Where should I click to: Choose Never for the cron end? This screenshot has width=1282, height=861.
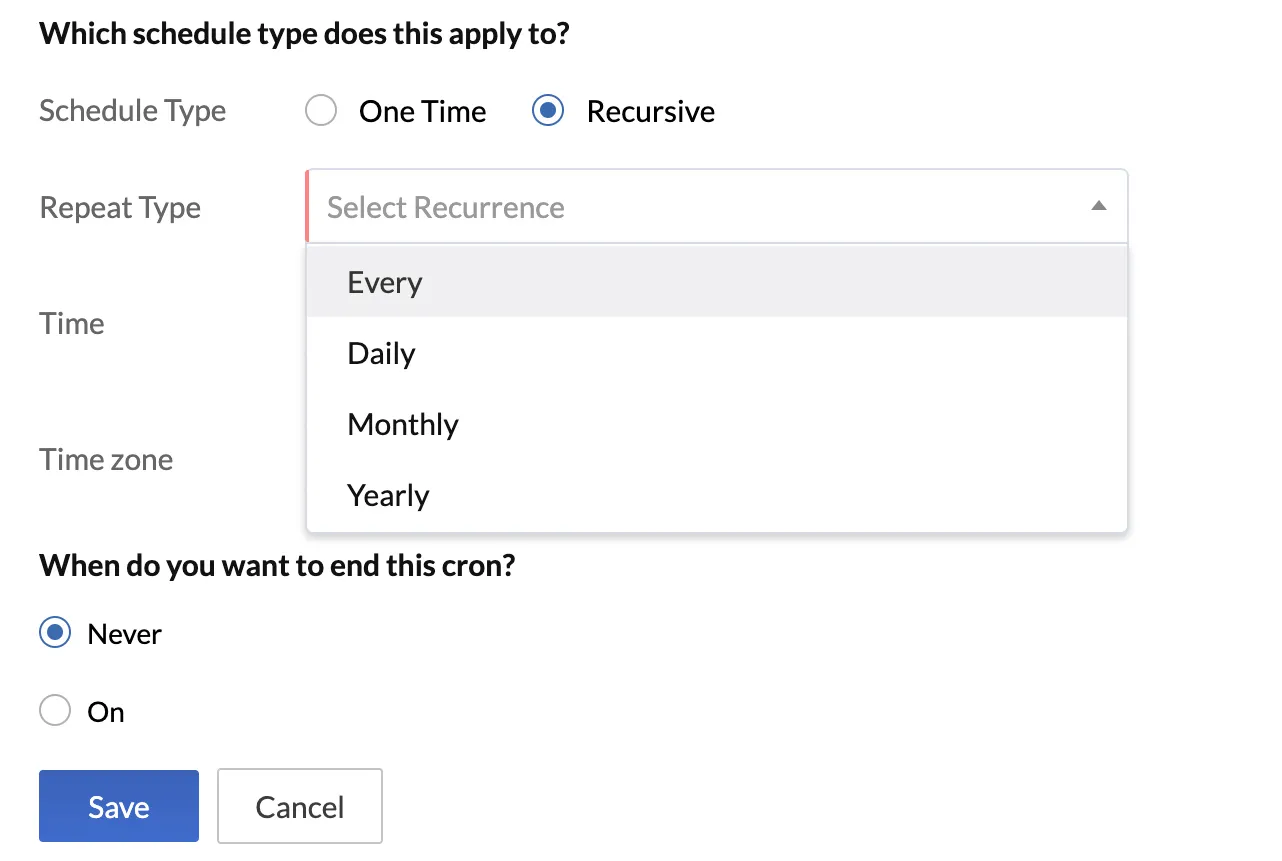pos(55,633)
